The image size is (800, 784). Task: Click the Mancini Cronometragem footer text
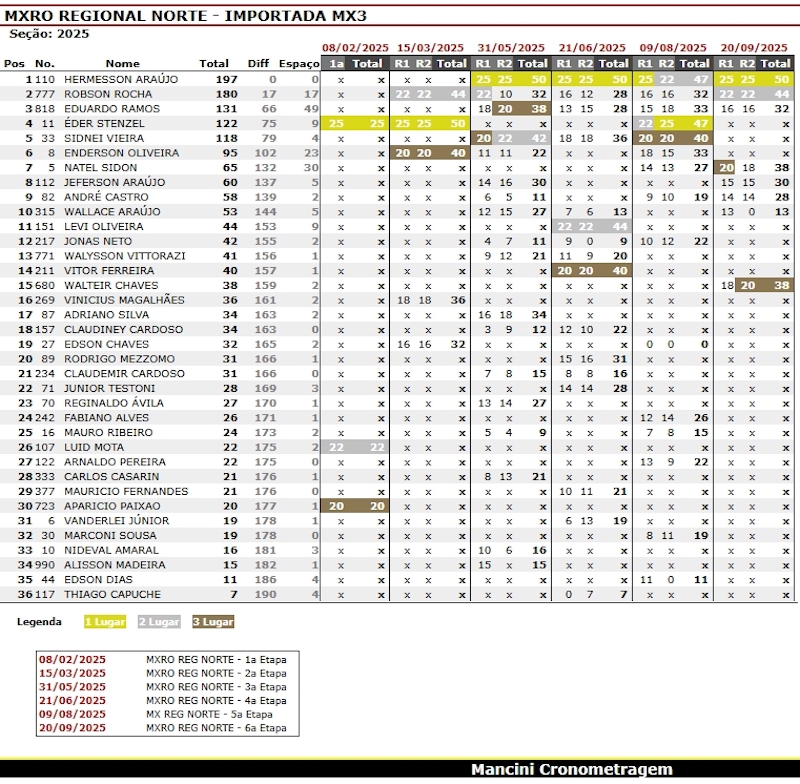[572, 770]
